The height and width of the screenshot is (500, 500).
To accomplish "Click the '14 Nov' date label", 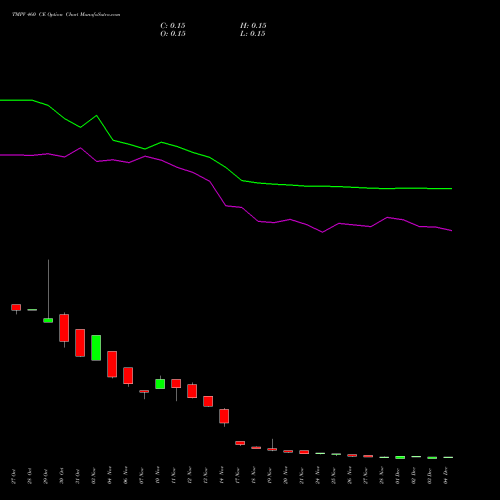I will [x=222, y=476].
